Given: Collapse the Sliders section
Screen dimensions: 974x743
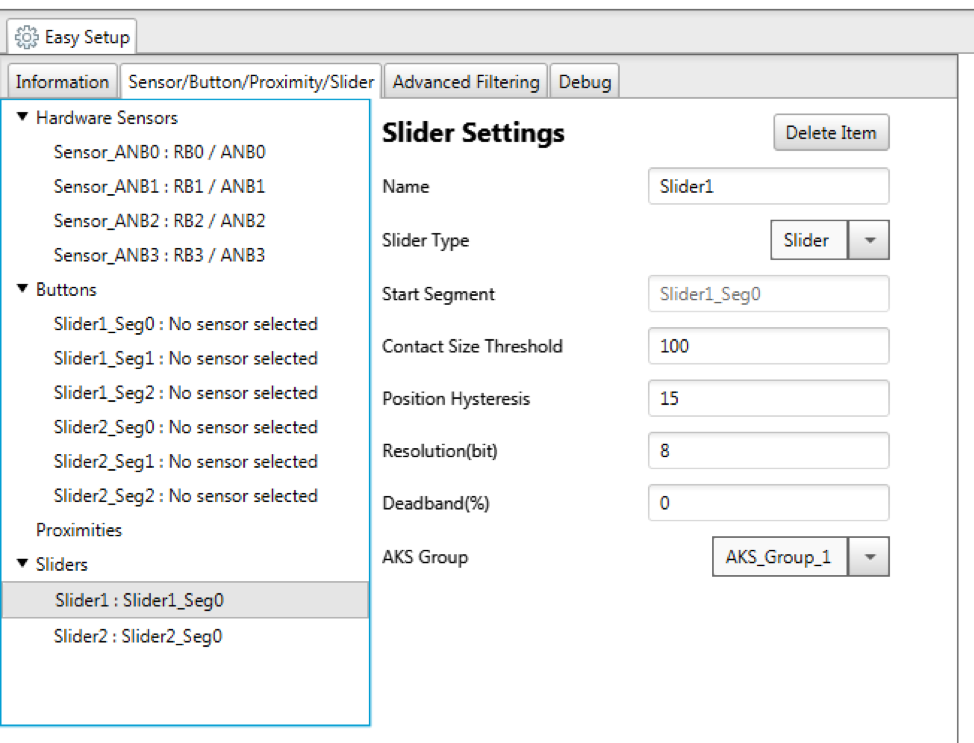Looking at the screenshot, I should click(22, 564).
